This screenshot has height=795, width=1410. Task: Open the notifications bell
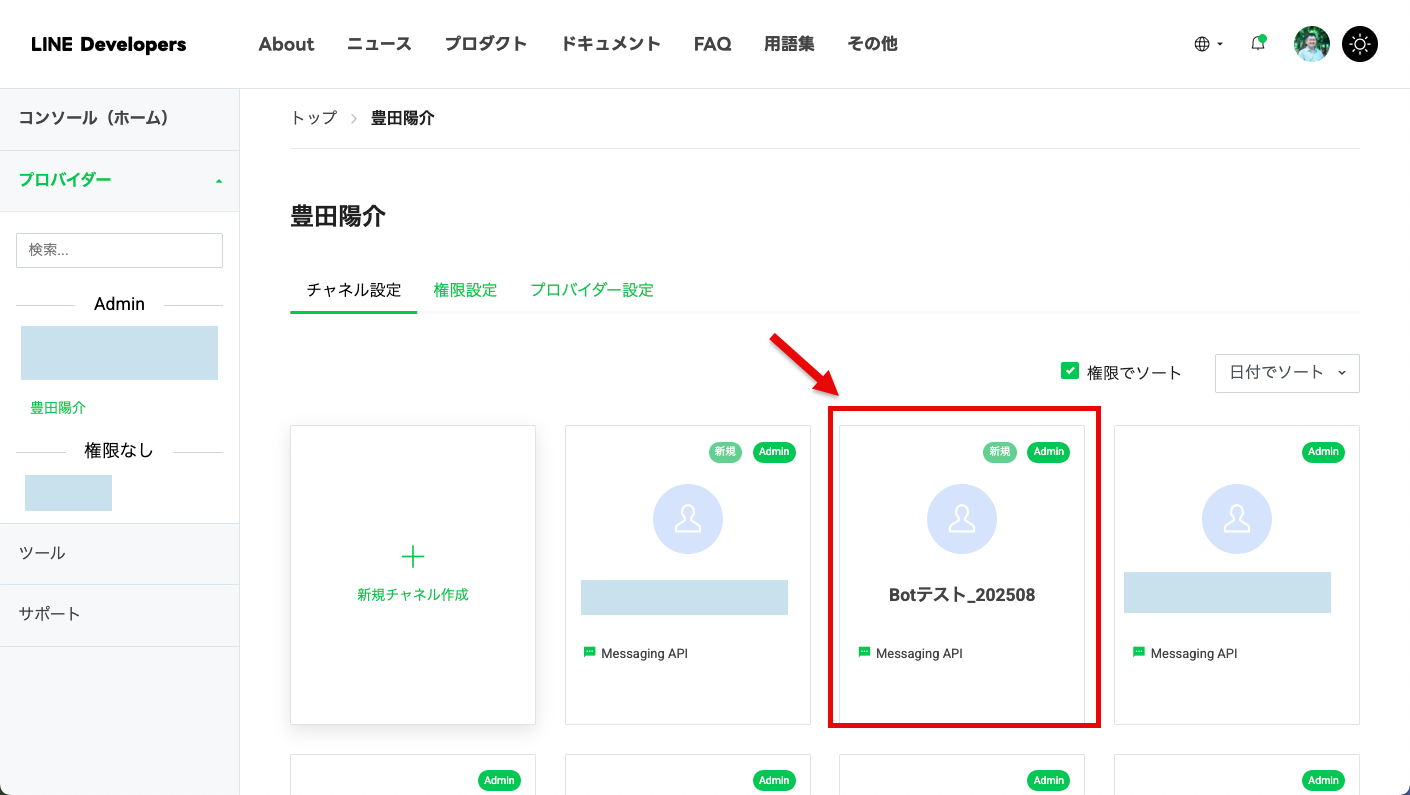[x=1258, y=44]
